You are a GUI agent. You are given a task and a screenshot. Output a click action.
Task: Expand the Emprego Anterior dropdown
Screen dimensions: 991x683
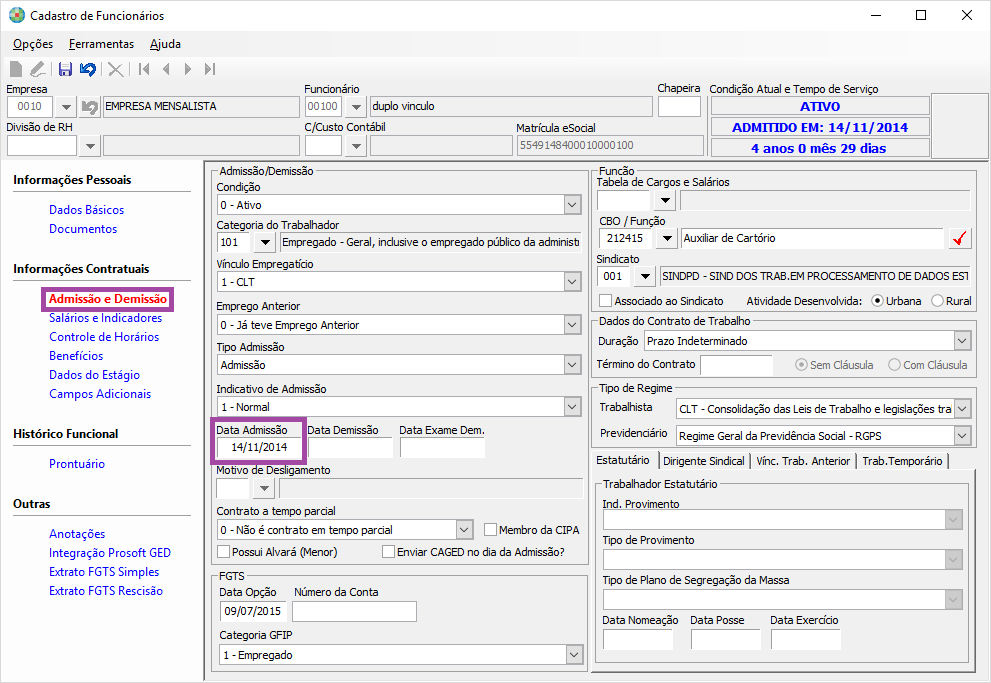[x=572, y=325]
